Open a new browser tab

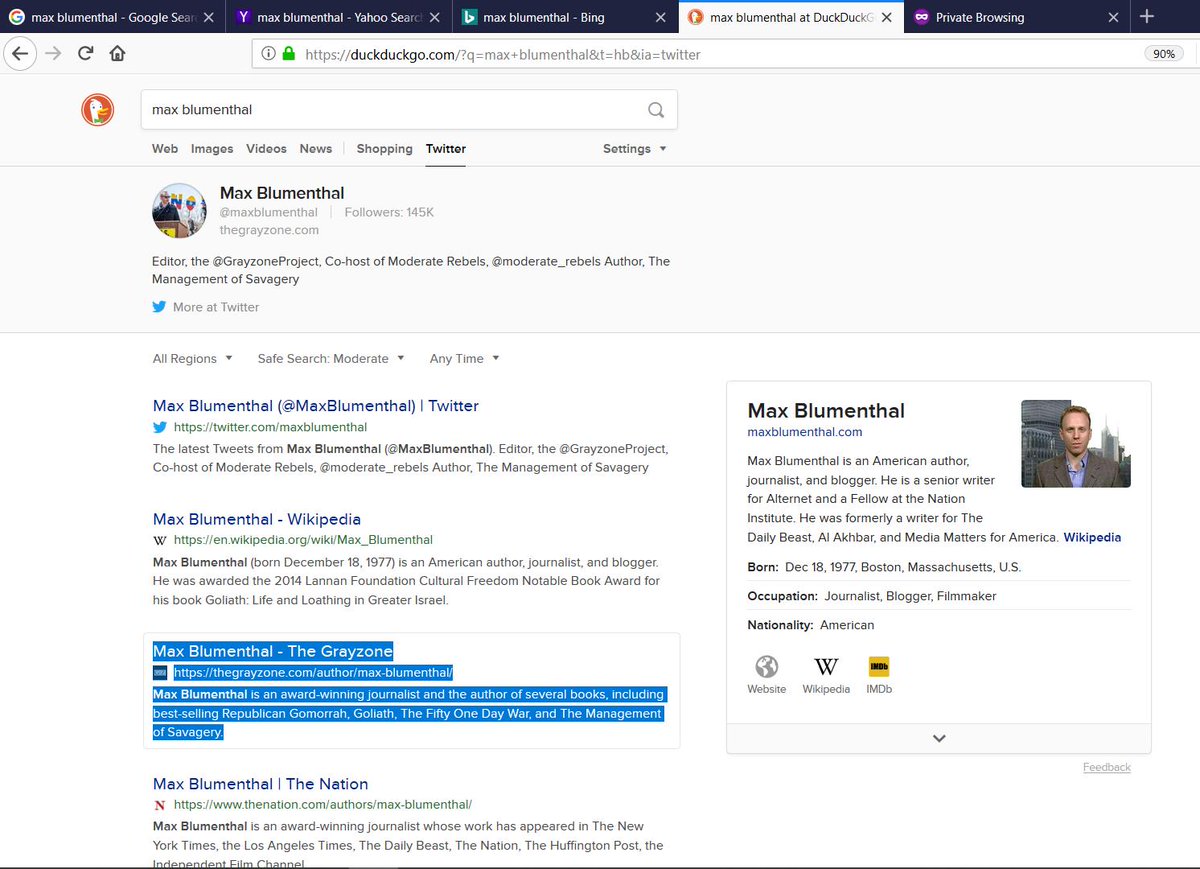click(1147, 16)
